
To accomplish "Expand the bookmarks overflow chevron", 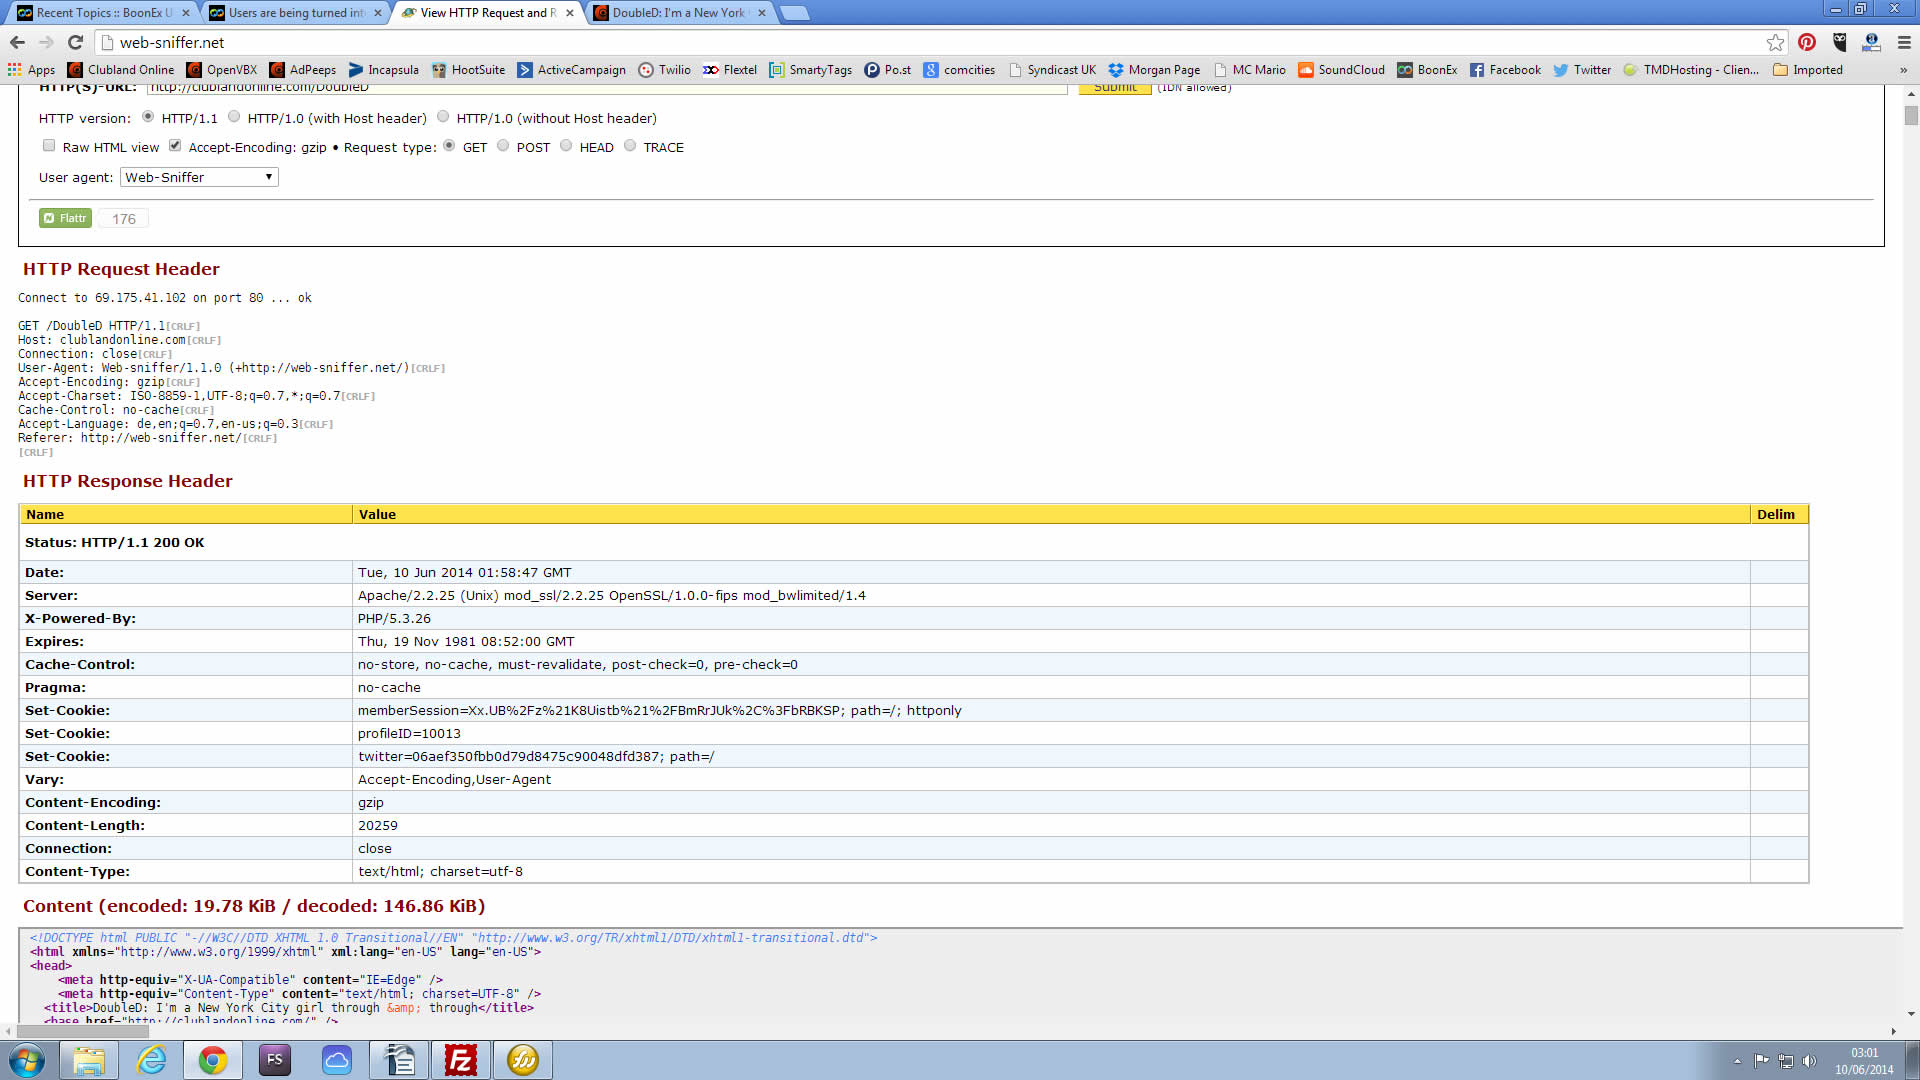I will click(1903, 70).
